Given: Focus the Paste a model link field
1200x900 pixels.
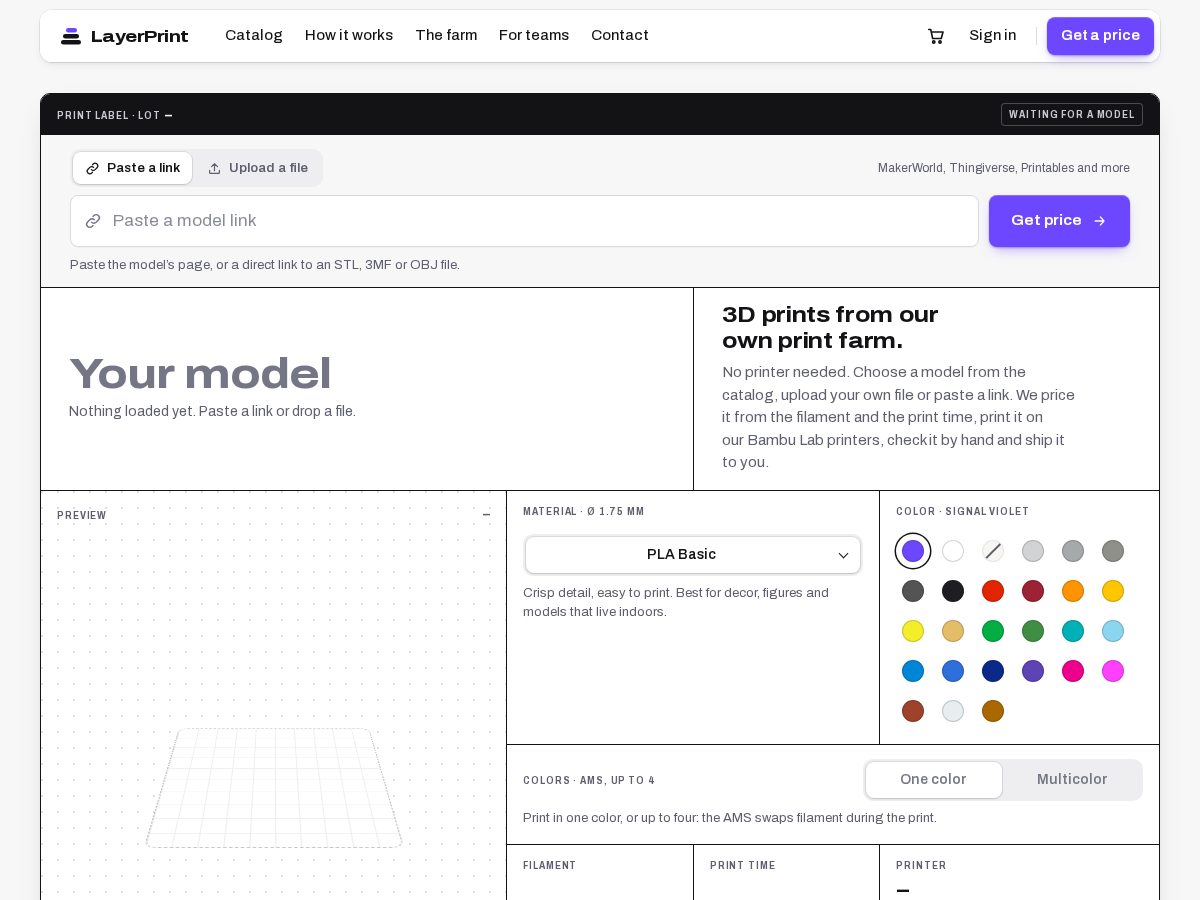Looking at the screenshot, I should point(524,221).
